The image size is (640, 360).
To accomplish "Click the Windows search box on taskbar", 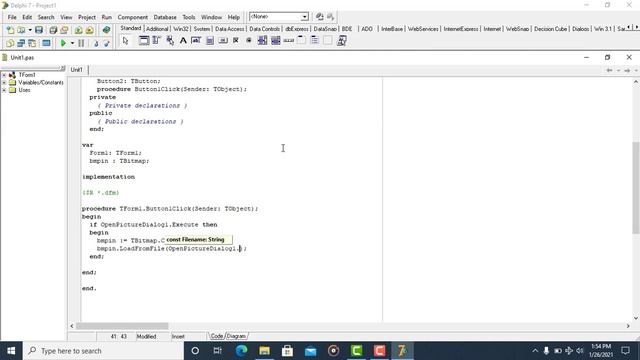I will tap(104, 351).
